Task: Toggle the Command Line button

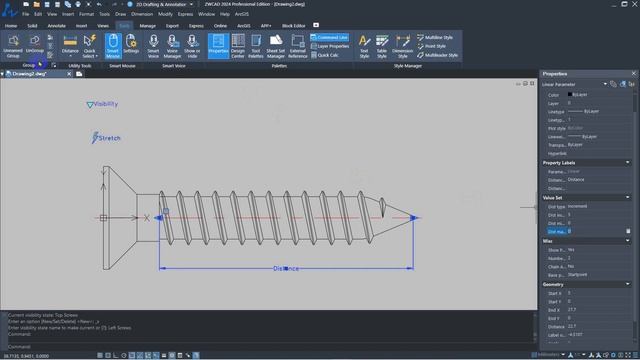Action: pos(329,38)
